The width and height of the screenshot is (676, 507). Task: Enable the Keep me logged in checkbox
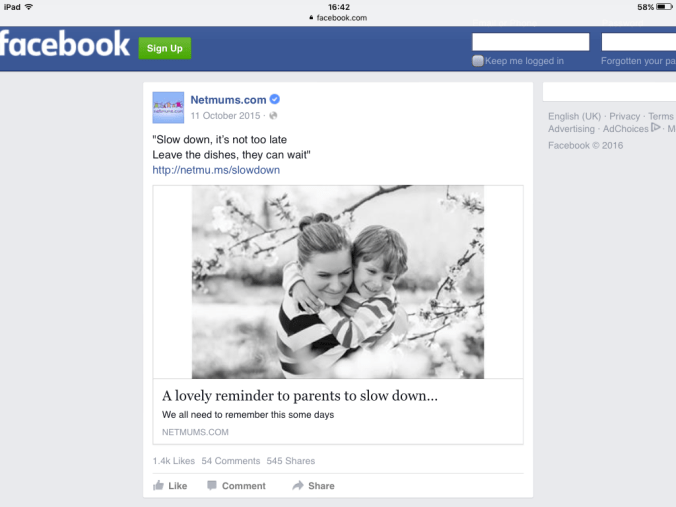(x=478, y=61)
